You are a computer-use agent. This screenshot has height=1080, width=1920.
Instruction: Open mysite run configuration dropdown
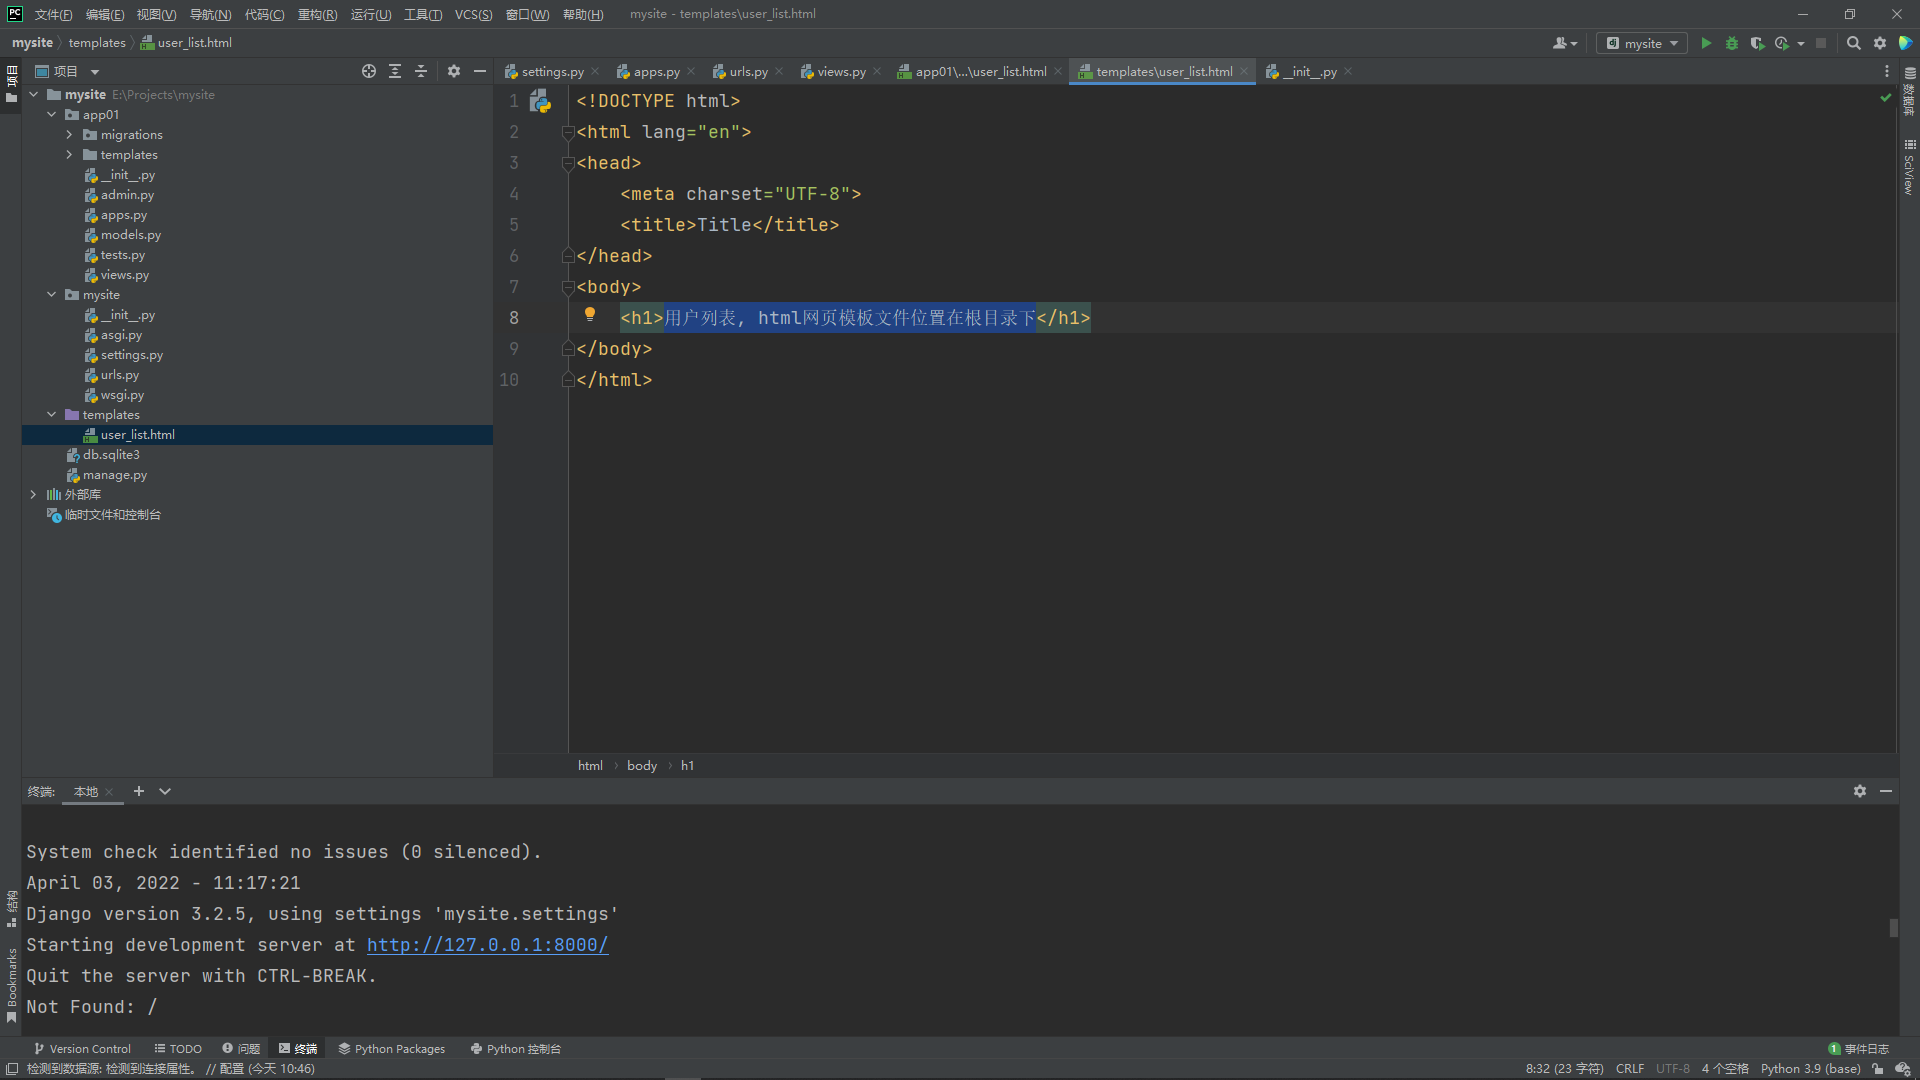(x=1642, y=43)
